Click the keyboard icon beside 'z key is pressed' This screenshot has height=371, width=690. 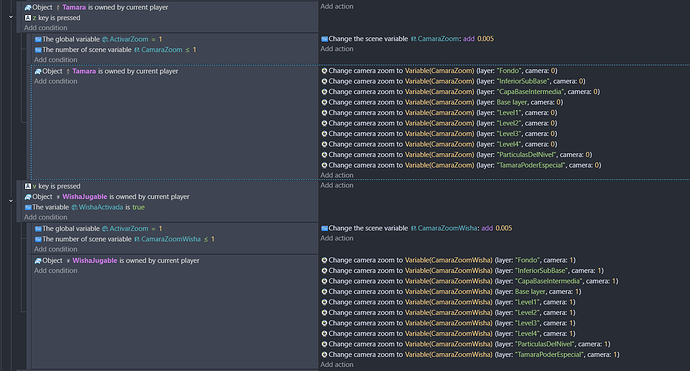coord(28,18)
